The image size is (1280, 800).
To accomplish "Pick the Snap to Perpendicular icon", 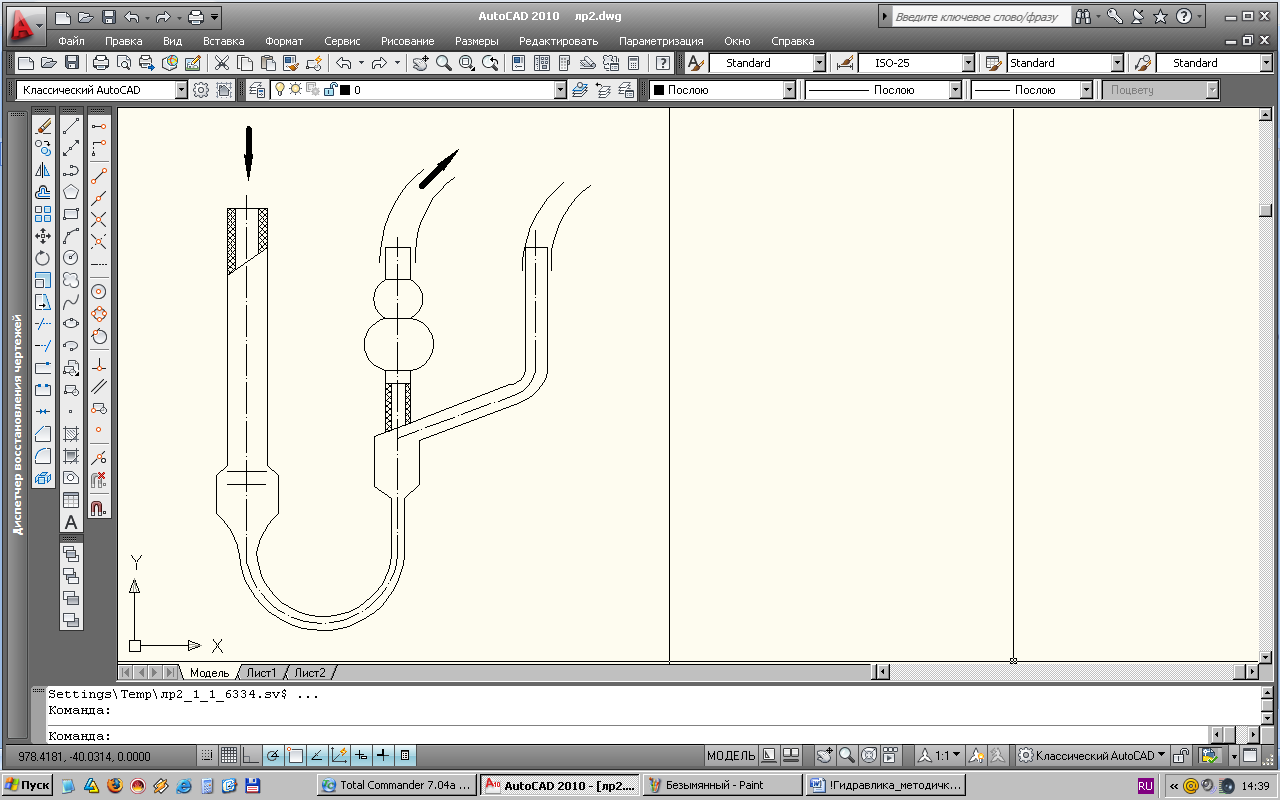I will point(99,365).
